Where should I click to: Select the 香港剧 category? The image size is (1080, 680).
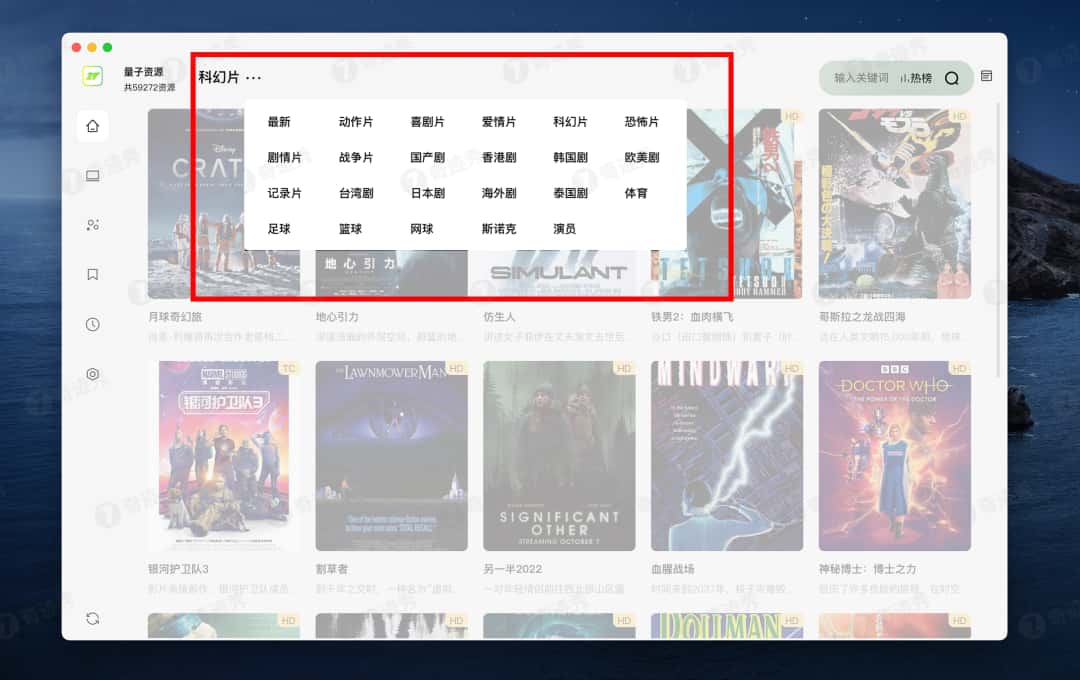499,158
